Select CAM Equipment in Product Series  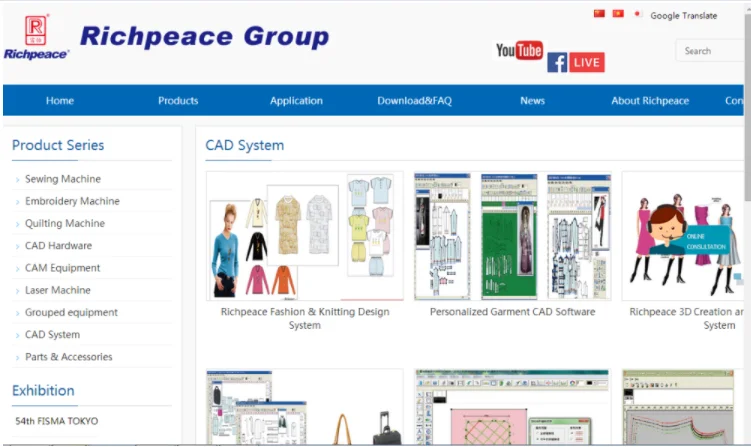pos(62,268)
